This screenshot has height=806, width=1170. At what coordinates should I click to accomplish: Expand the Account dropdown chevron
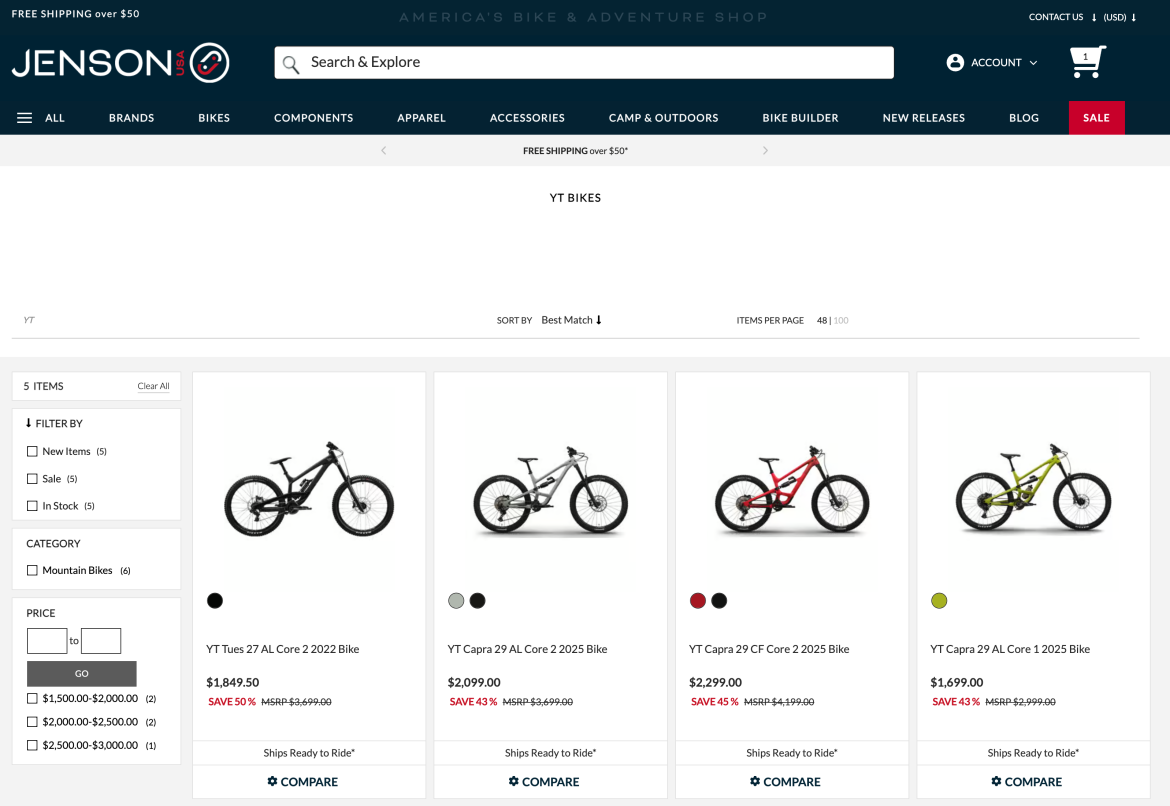click(x=1033, y=62)
